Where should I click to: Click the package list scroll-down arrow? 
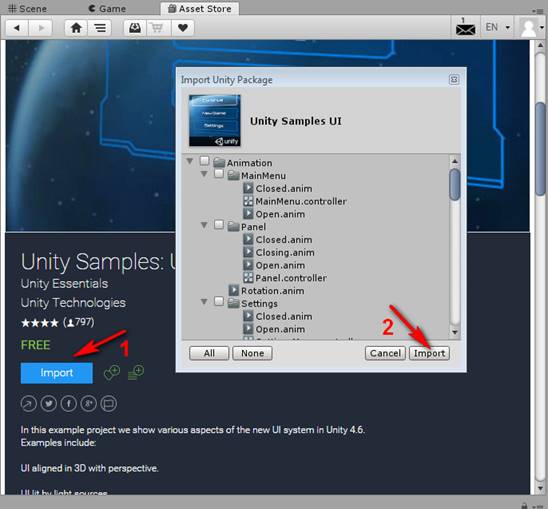[455, 332]
